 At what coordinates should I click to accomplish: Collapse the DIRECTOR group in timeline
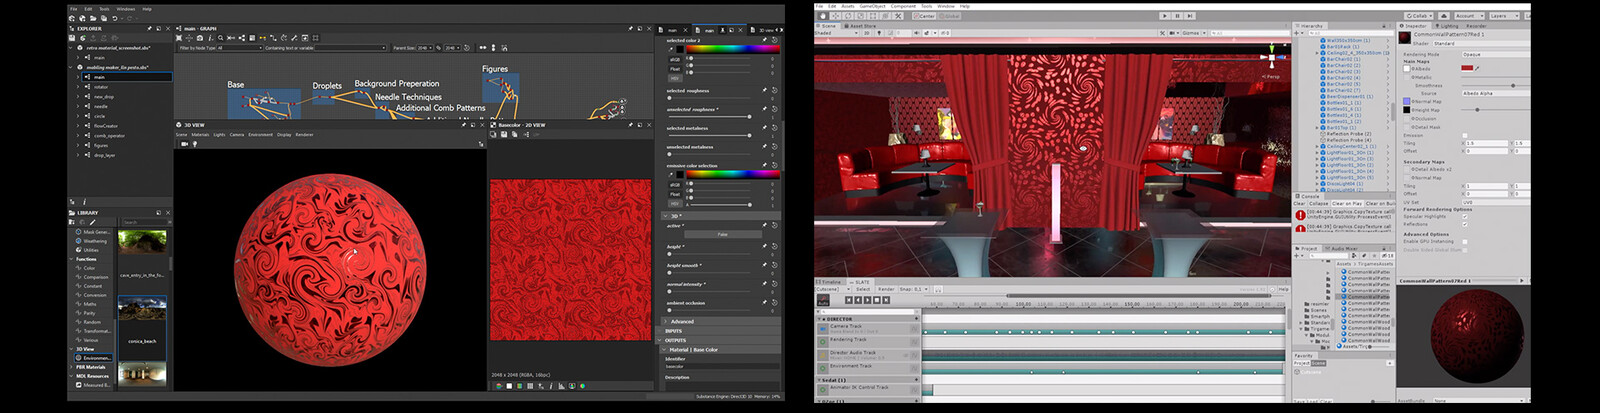click(x=819, y=319)
